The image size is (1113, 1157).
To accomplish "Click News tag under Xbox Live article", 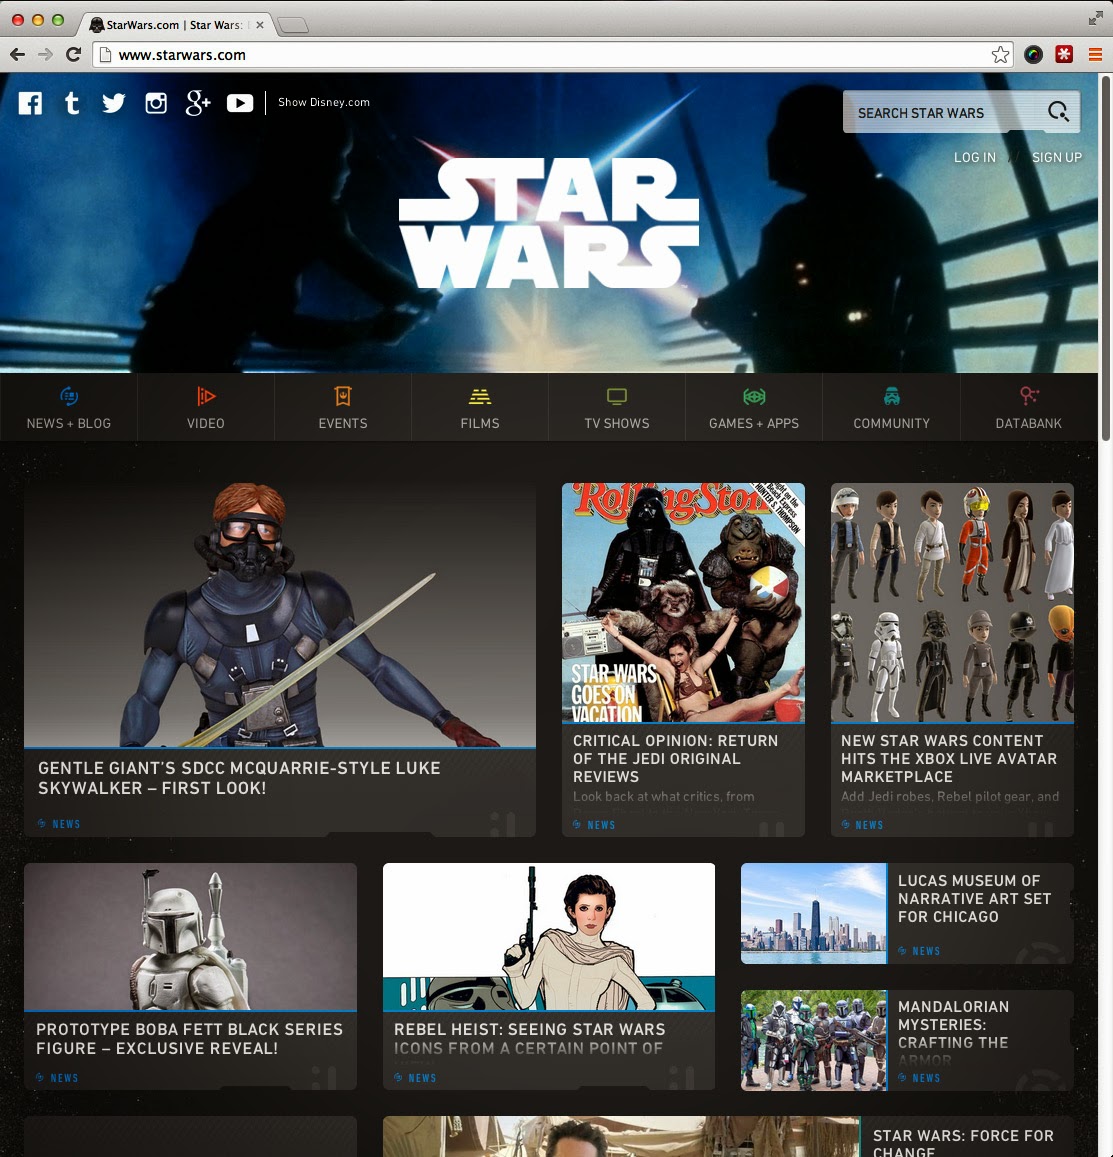I will (x=862, y=825).
